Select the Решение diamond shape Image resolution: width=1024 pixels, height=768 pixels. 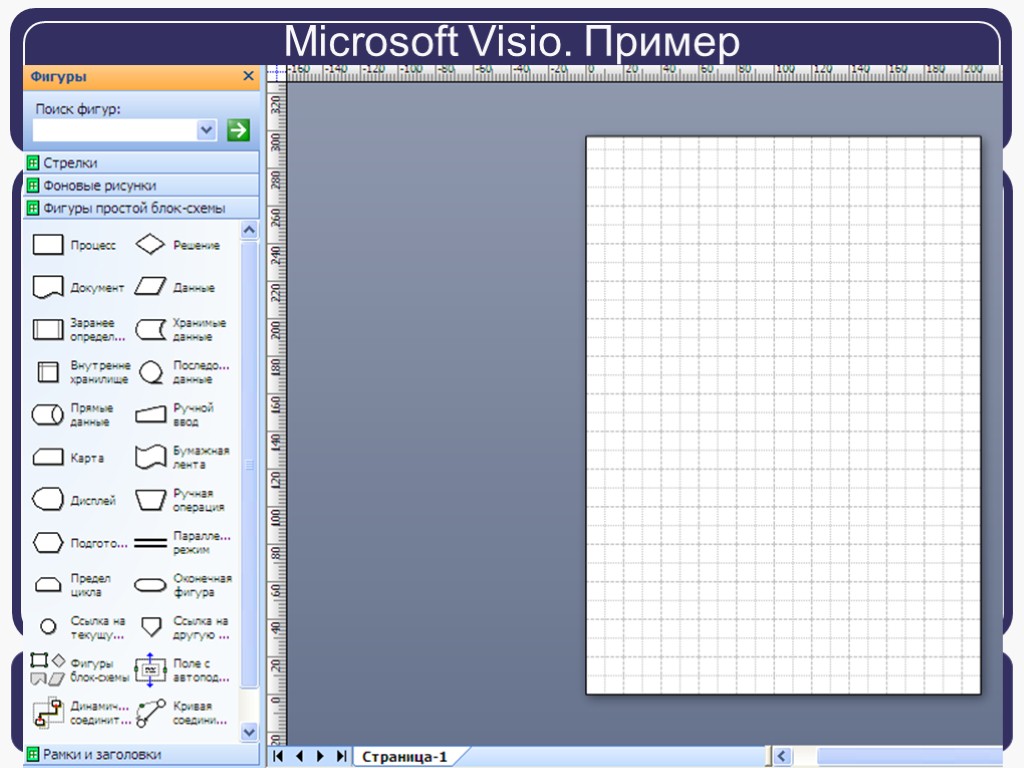tap(150, 245)
